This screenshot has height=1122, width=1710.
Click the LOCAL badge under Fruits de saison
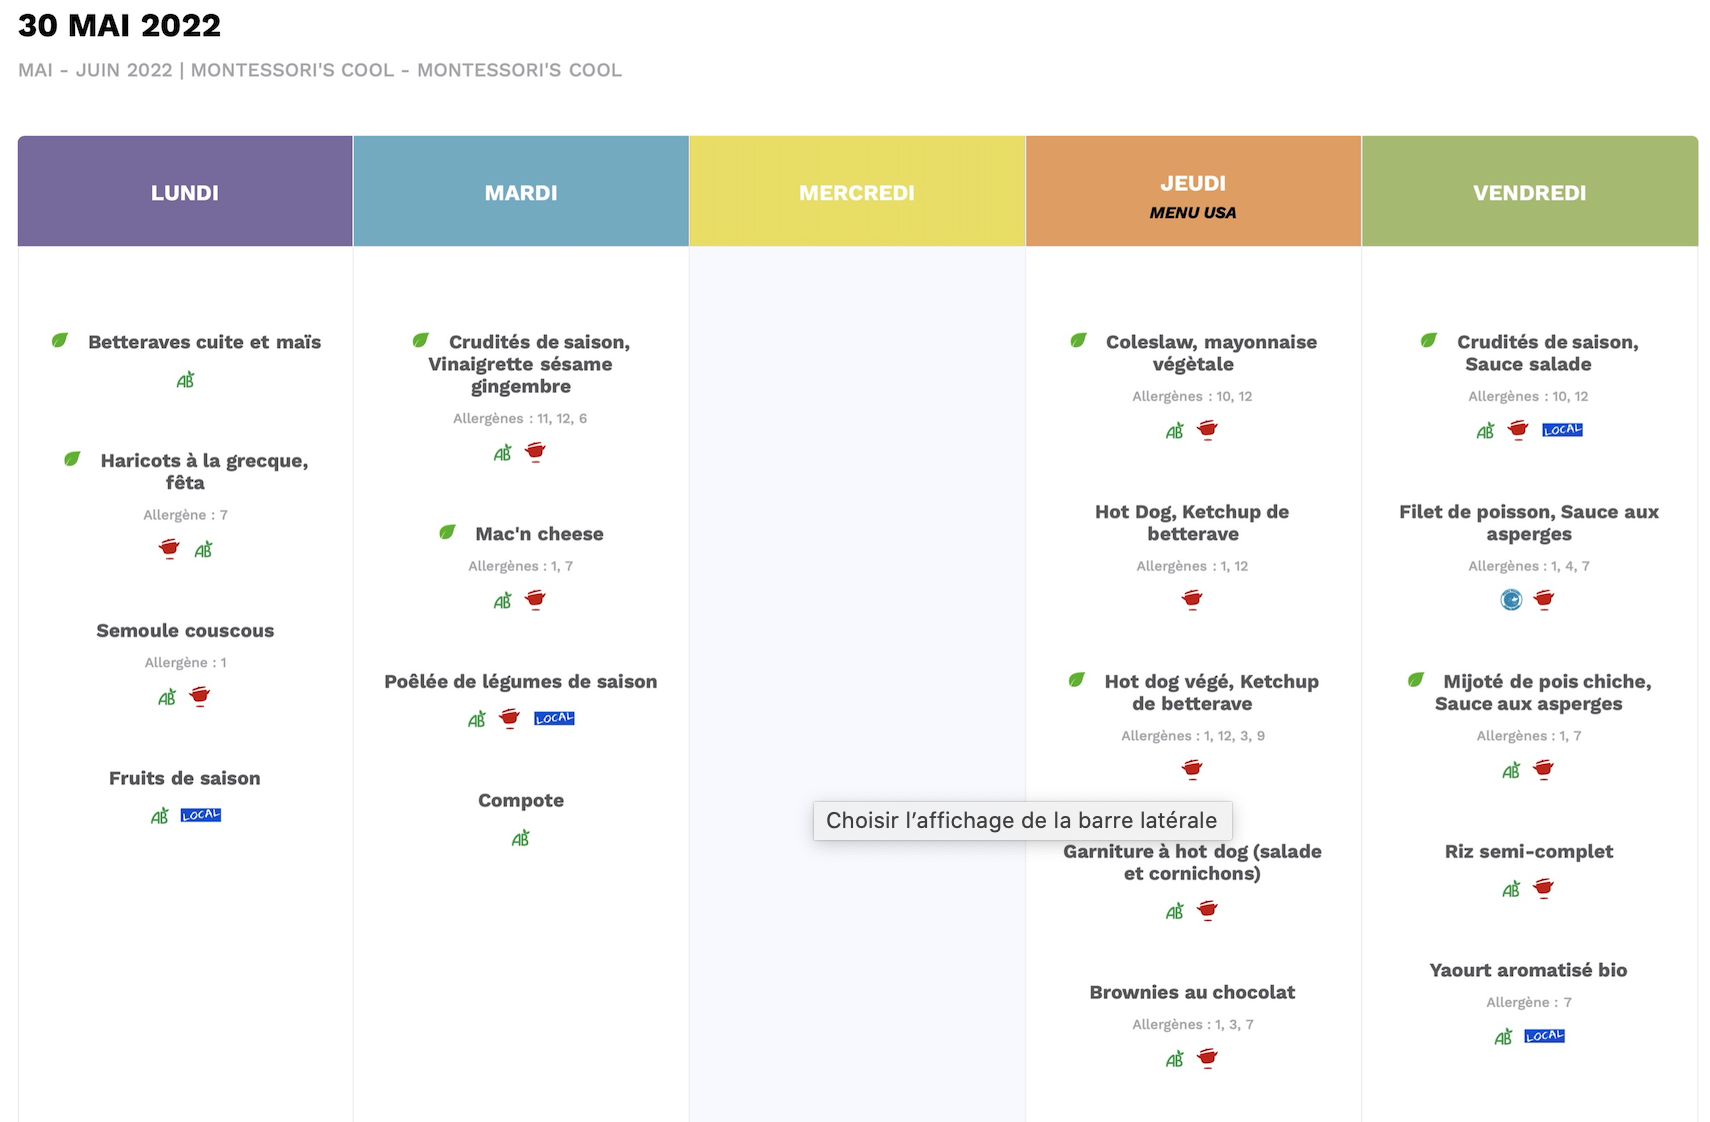click(200, 815)
